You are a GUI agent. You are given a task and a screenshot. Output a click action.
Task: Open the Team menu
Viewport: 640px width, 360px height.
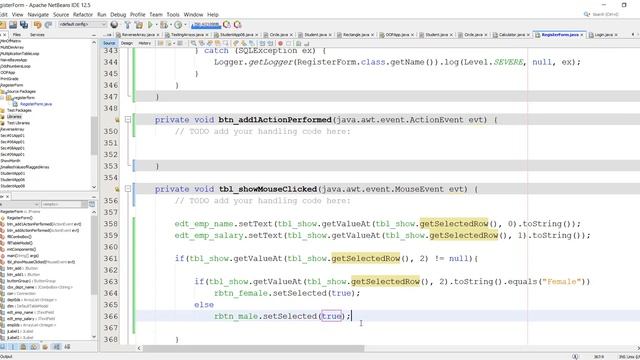[x=156, y=14]
